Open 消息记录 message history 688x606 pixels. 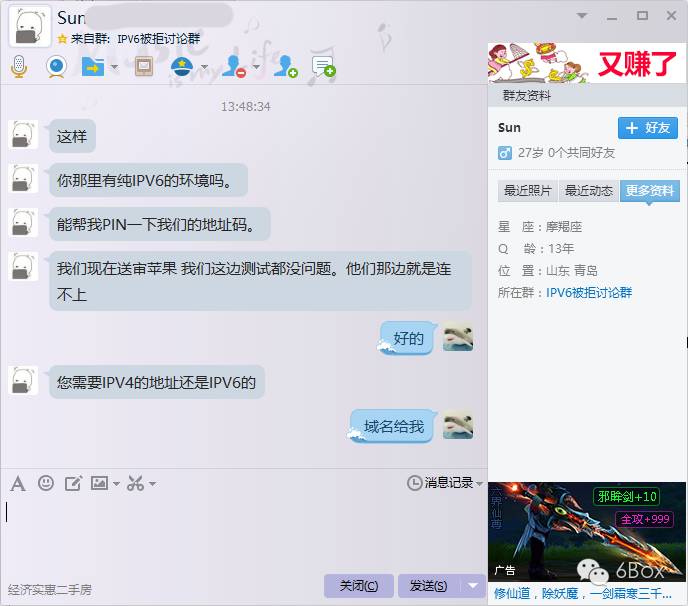pyautogui.click(x=440, y=483)
